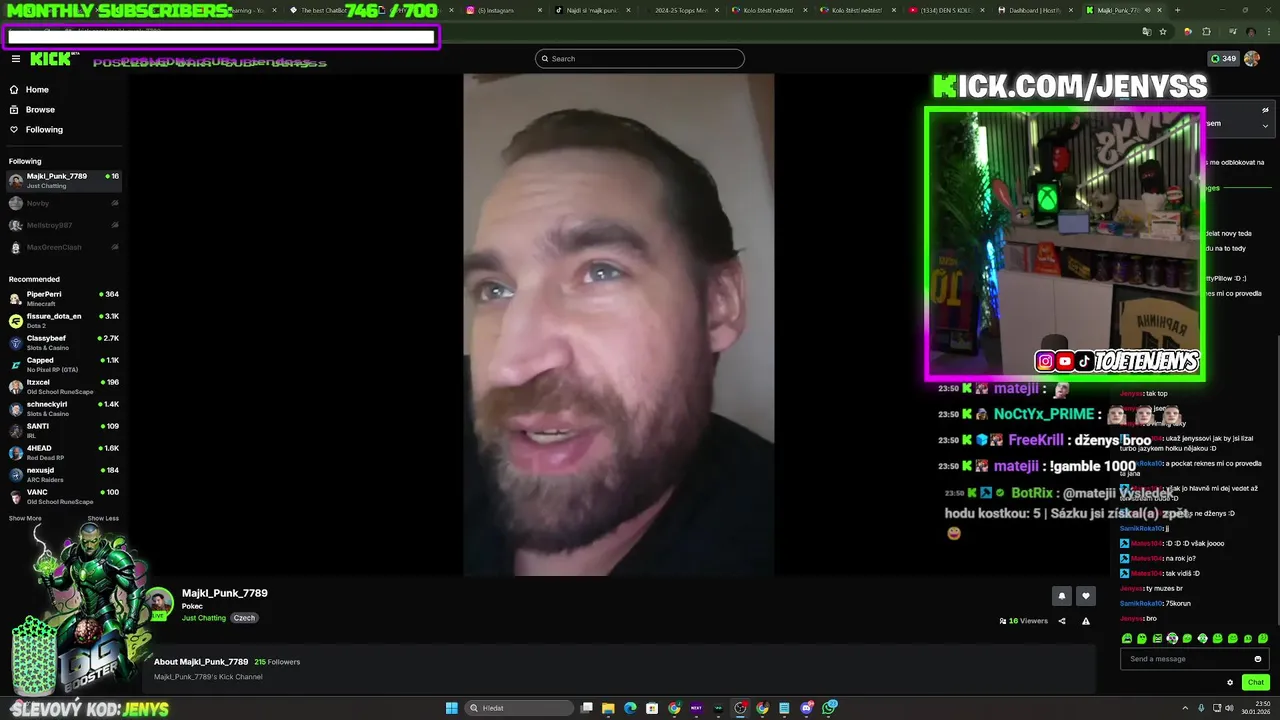Viewport: 1280px width, 720px height.
Task: Click the notification bell for the channel
Action: click(1062, 596)
